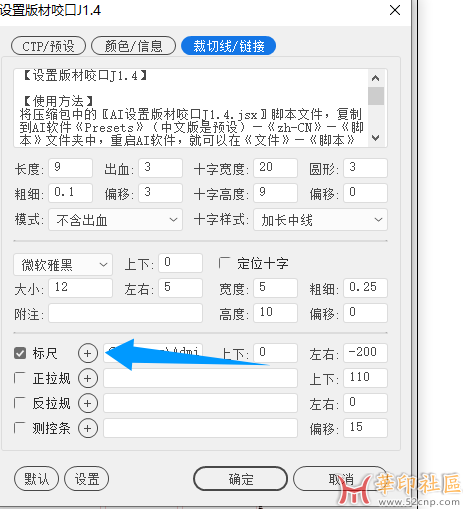Click the 粗细 field showing 0.25
Screen dimensions: 464x509
(366, 288)
